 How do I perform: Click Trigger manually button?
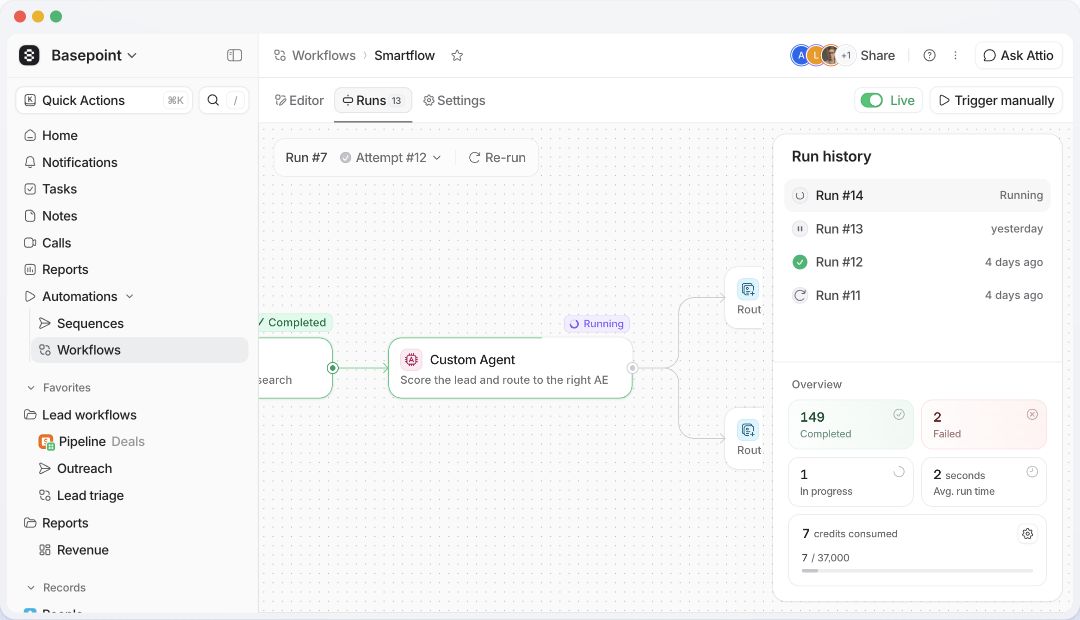tap(996, 101)
